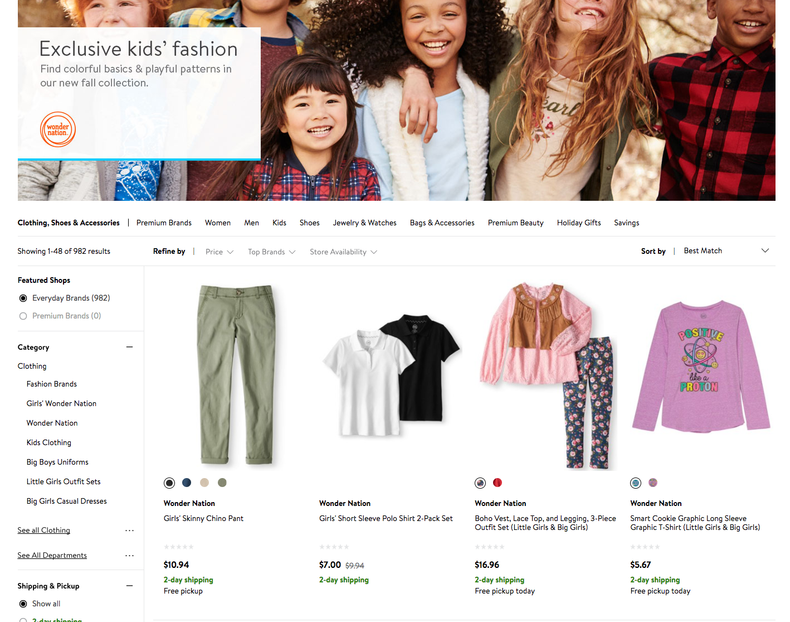This screenshot has width=790, height=622.
Task: Open the Girls' Wonder Nation category link
Action: coord(62,403)
